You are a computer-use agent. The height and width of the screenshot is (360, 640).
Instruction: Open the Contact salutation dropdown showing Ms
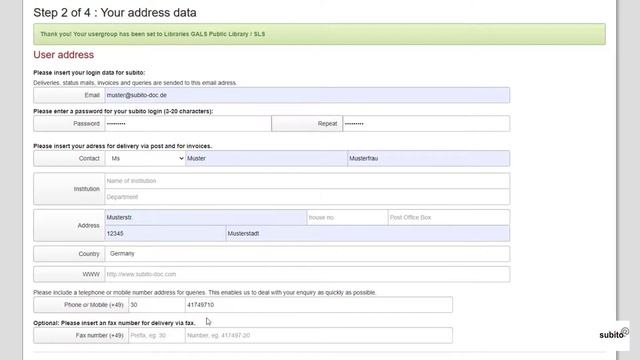point(145,158)
